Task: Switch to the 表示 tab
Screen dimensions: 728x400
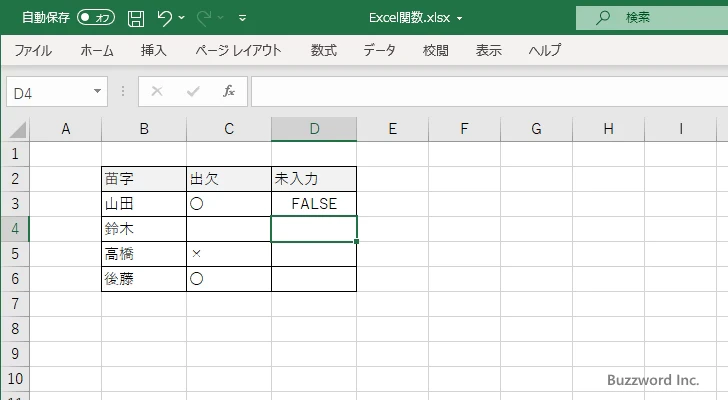Action: pyautogui.click(x=488, y=50)
